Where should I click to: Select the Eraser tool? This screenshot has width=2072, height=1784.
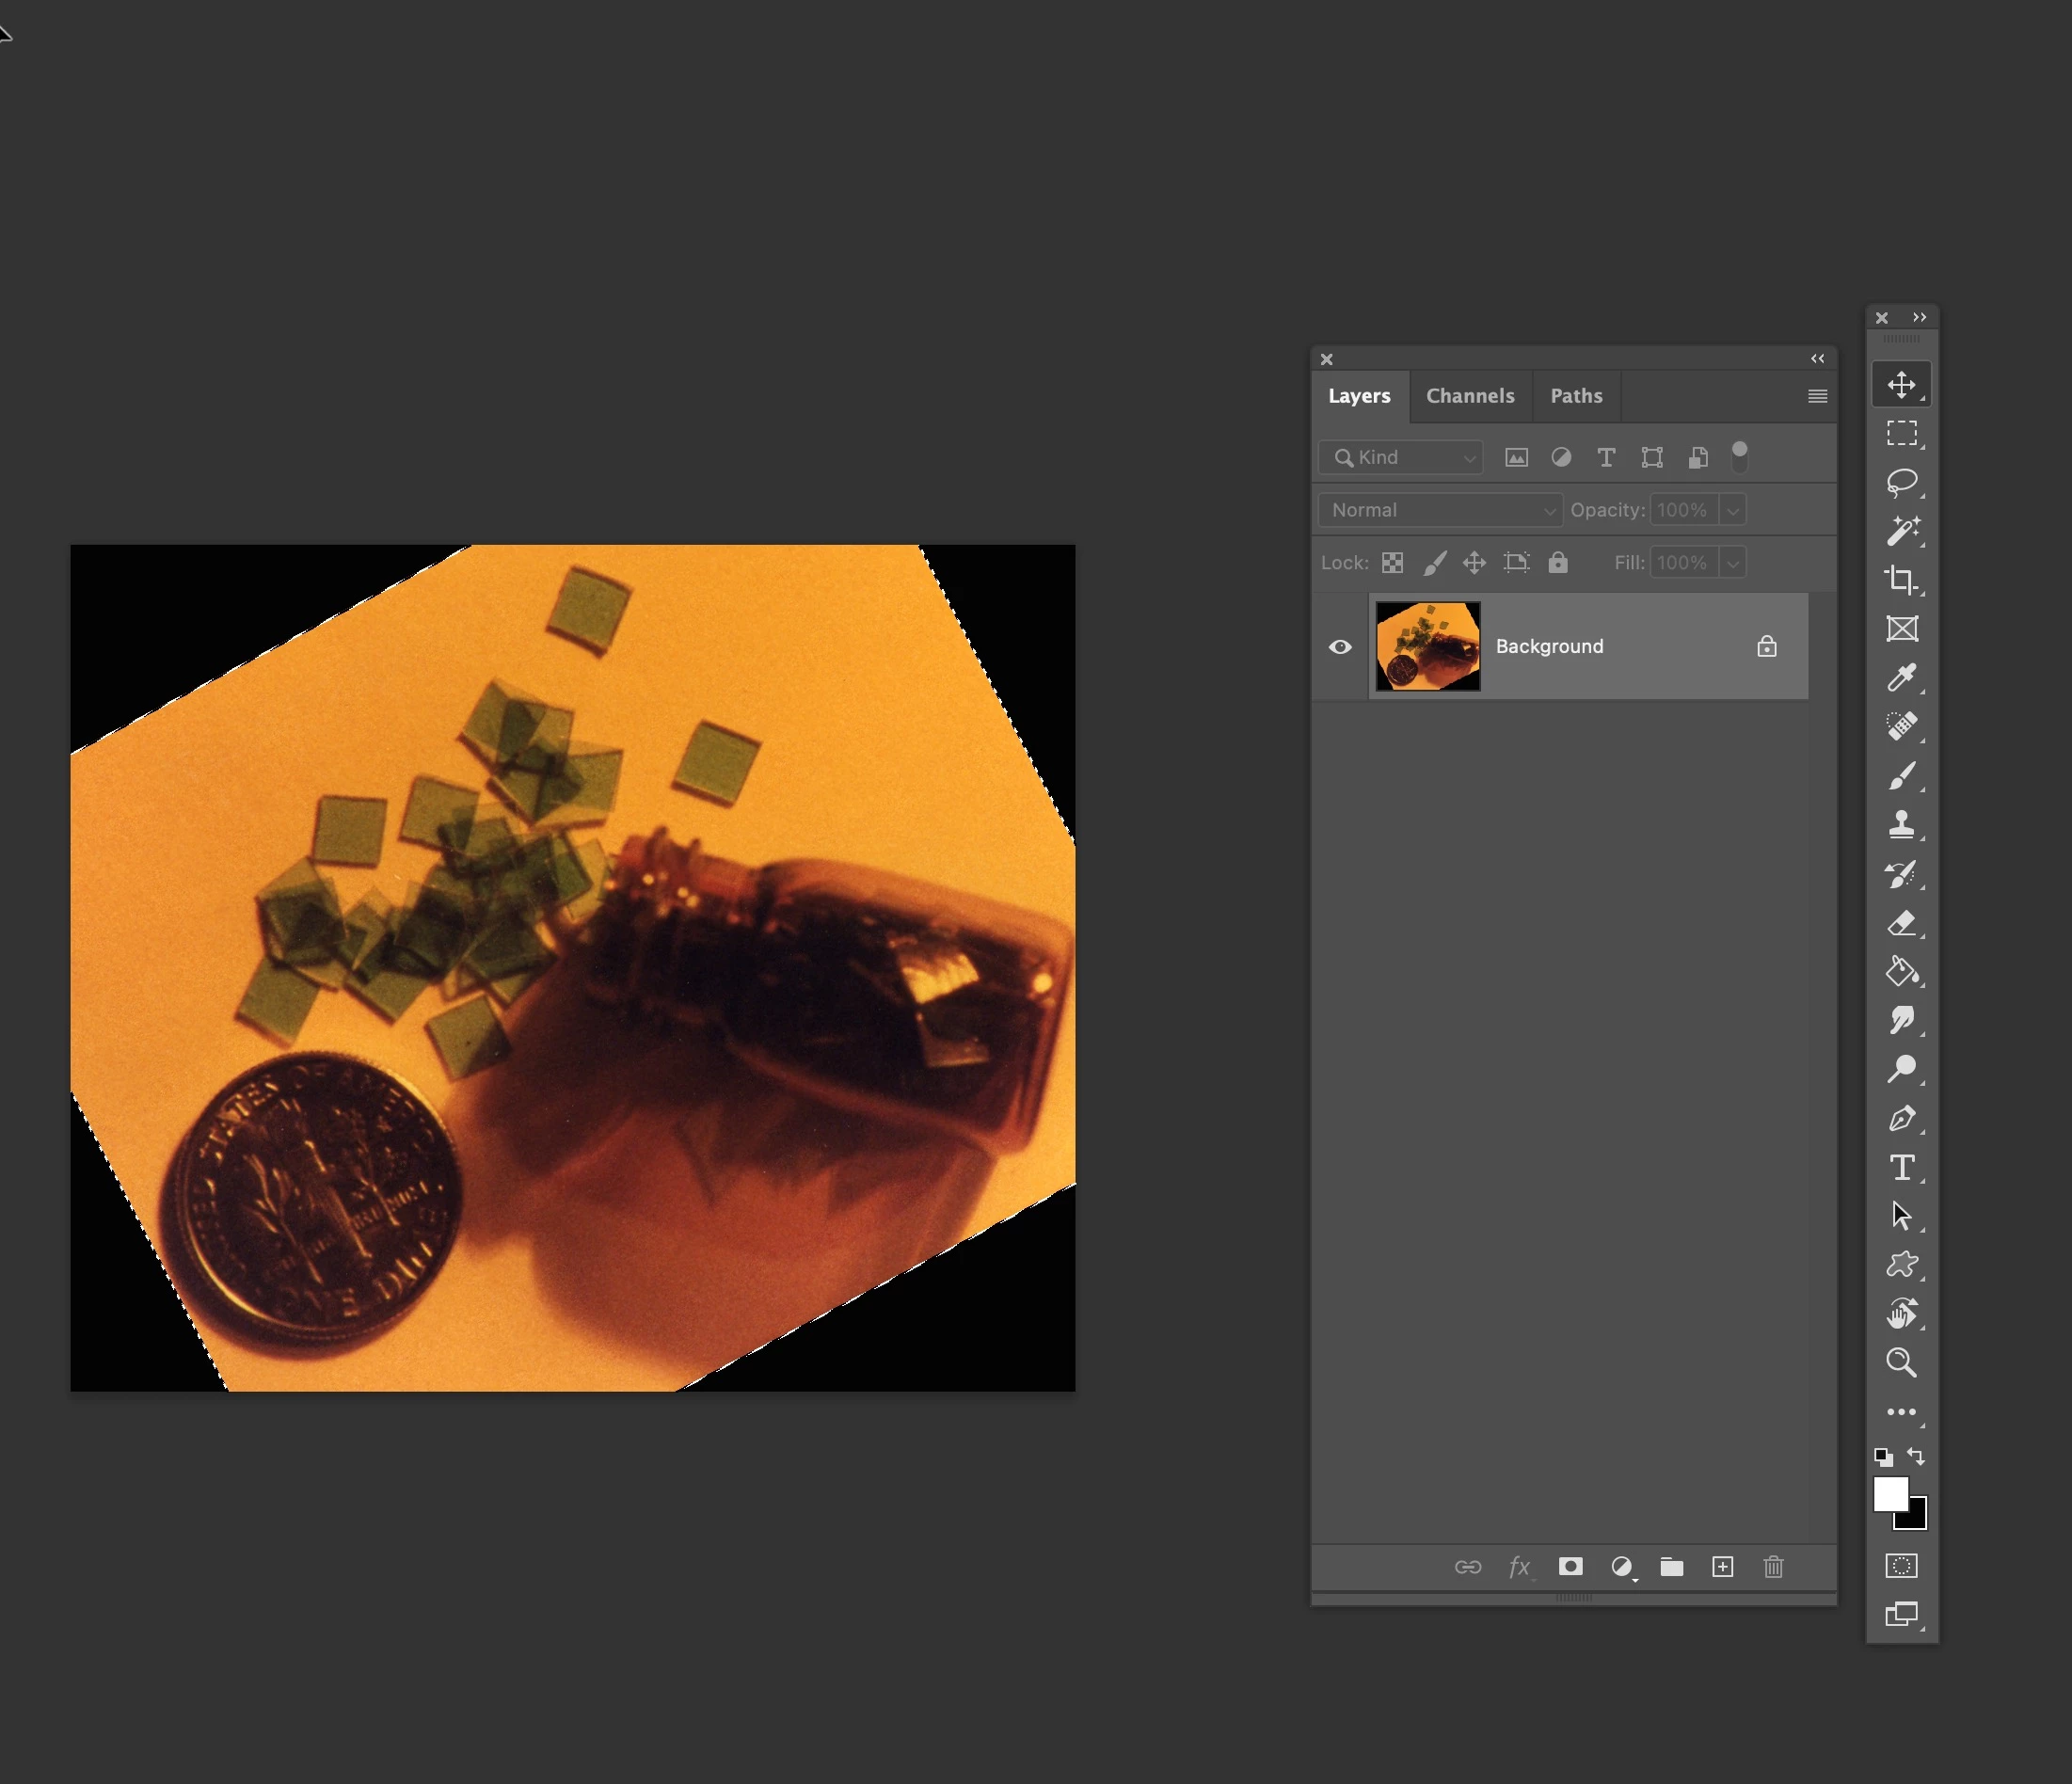pos(1901,923)
